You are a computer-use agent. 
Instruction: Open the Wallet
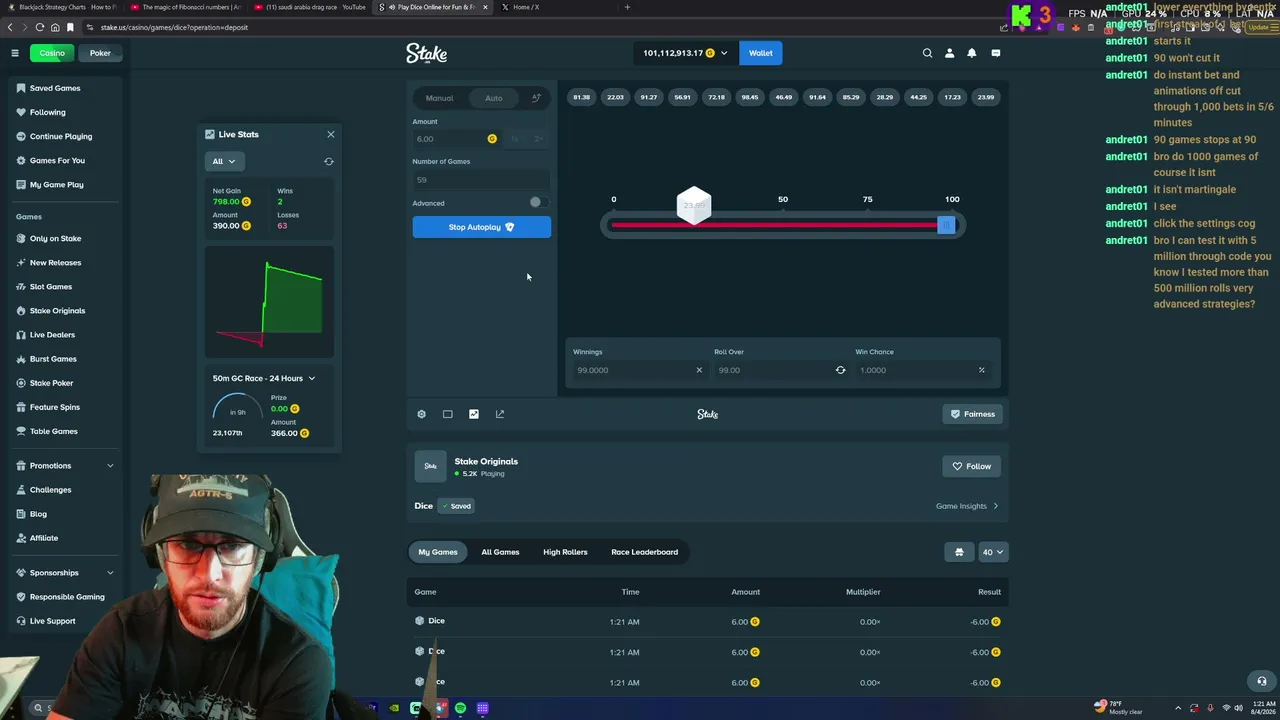click(761, 53)
